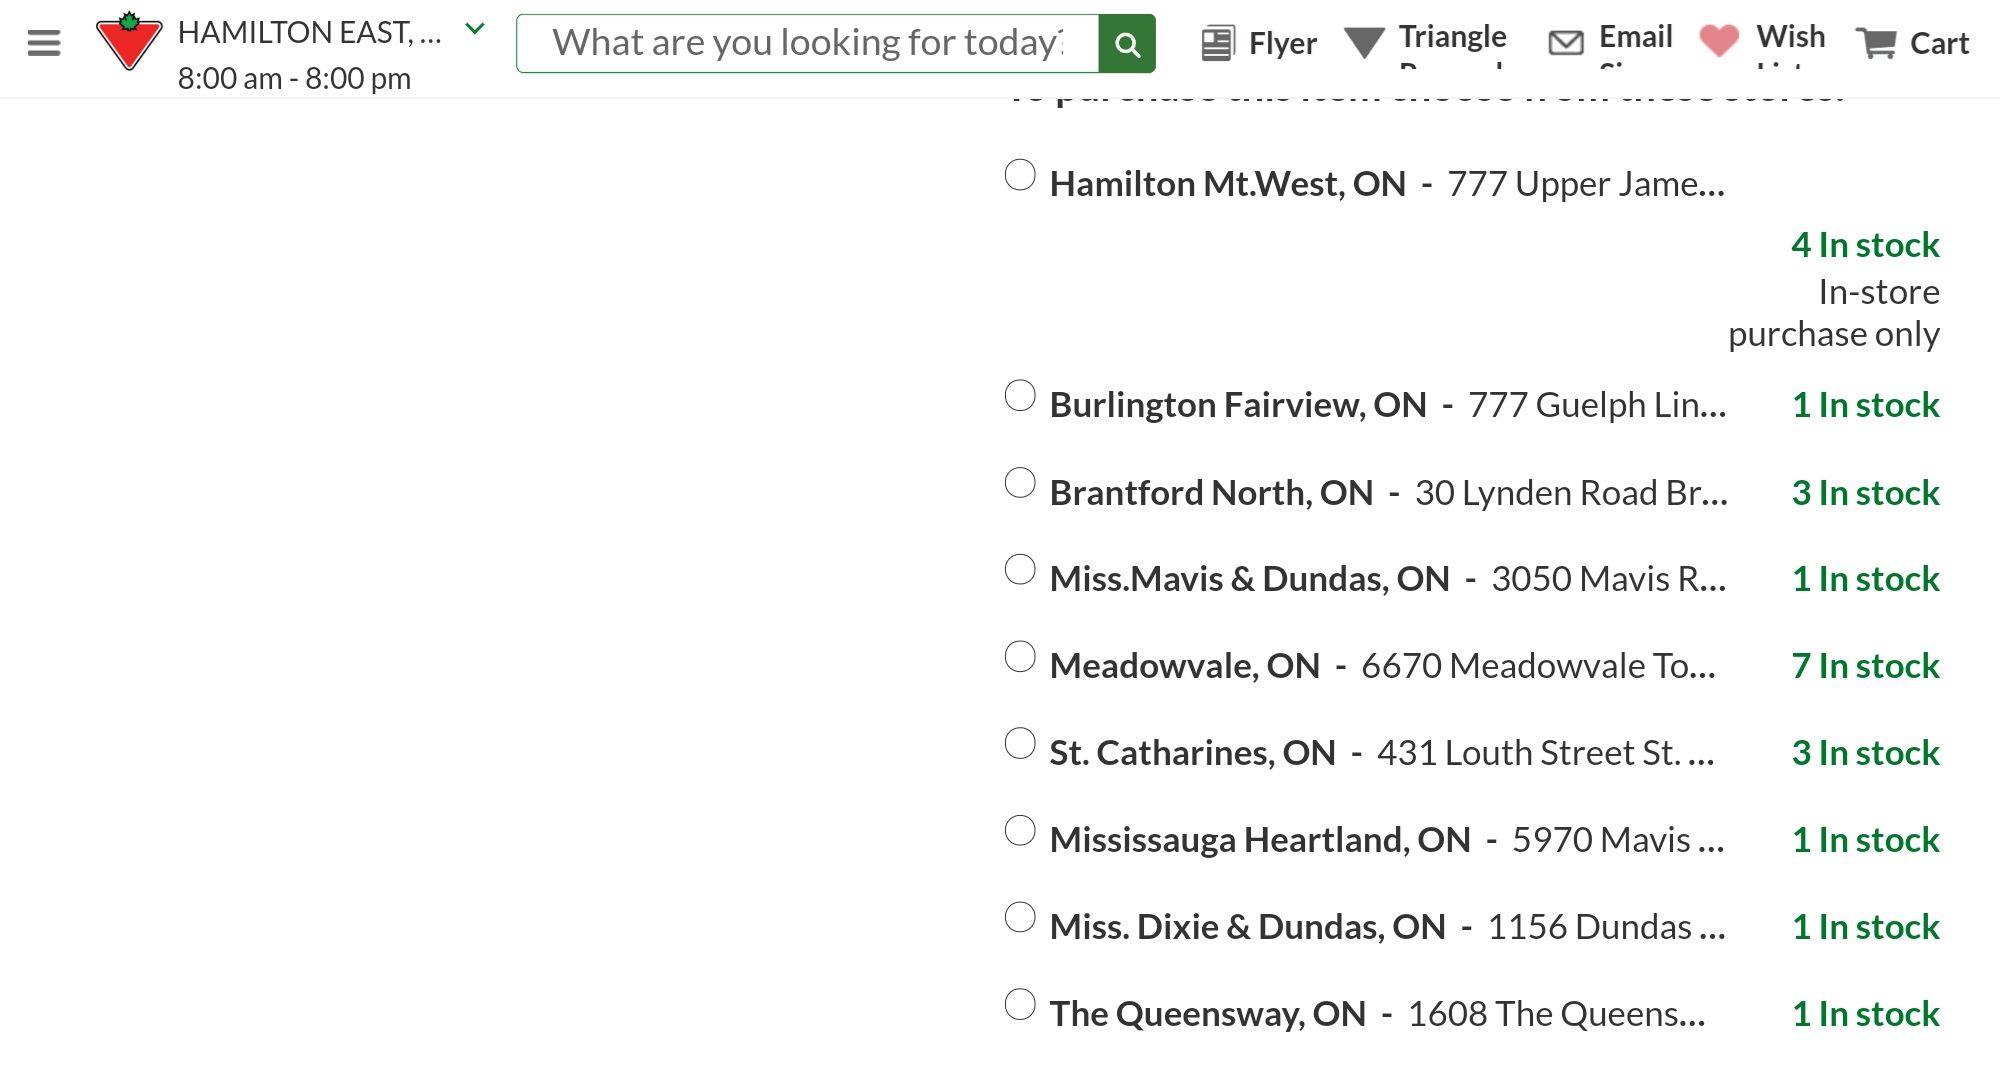Screen dimensions: 2000x1074
Task: Open the shopping Cart icon
Action: (x=1876, y=43)
